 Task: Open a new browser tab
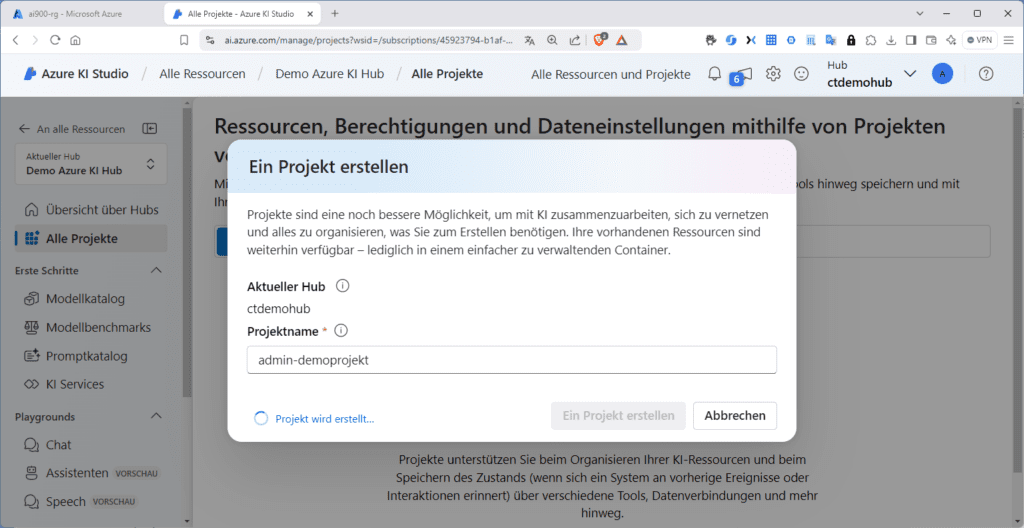click(x=335, y=13)
